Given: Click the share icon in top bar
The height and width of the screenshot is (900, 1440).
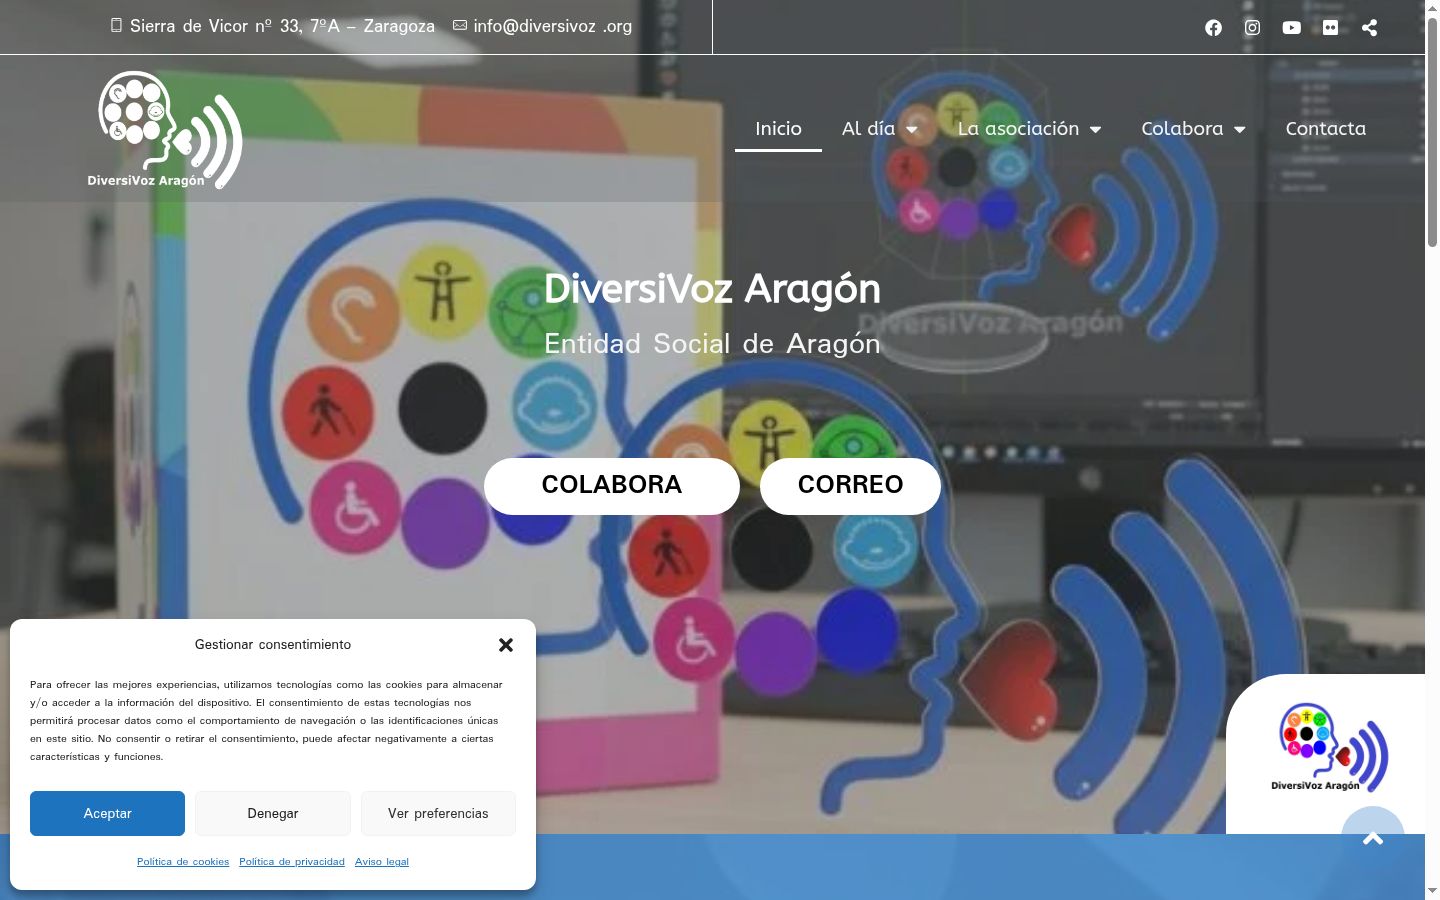Looking at the screenshot, I should (1369, 28).
